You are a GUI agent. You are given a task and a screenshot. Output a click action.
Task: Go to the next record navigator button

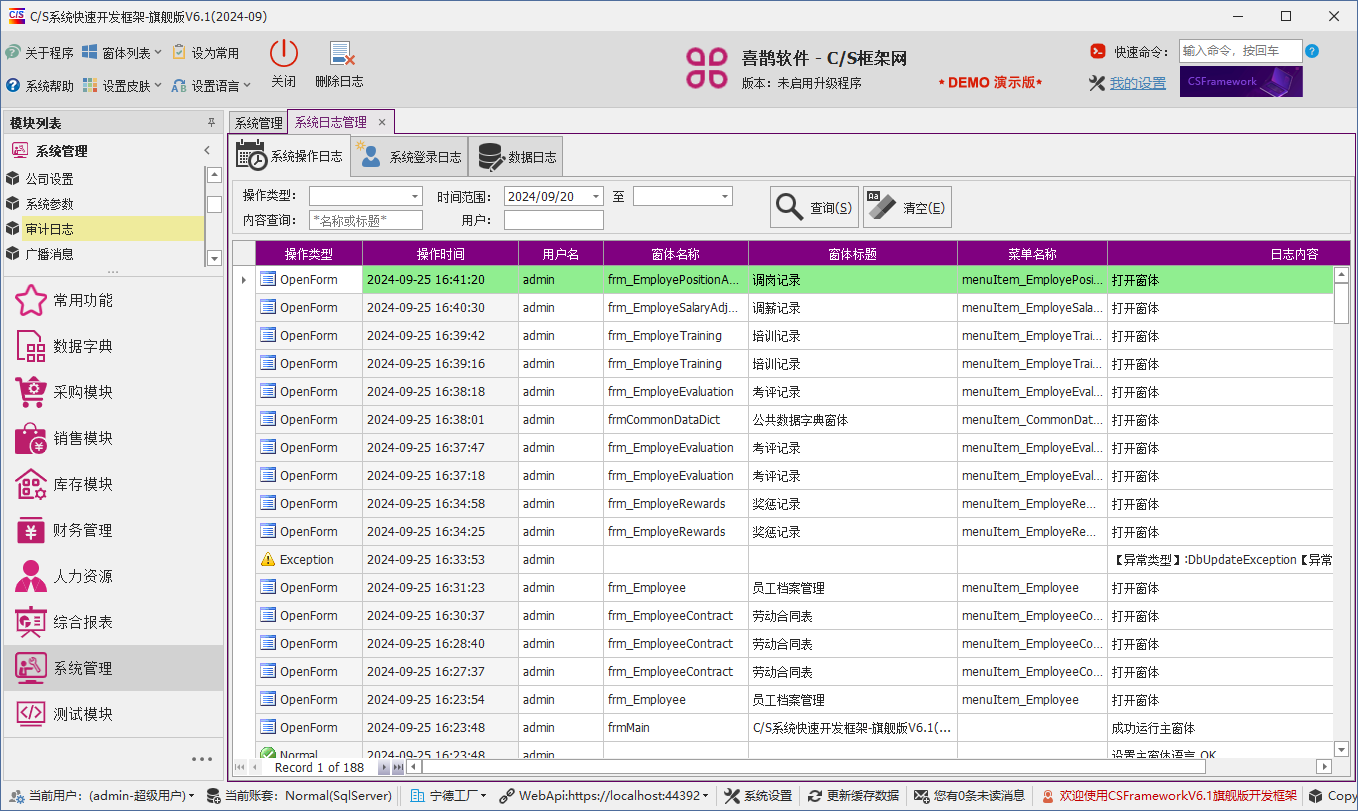point(384,767)
